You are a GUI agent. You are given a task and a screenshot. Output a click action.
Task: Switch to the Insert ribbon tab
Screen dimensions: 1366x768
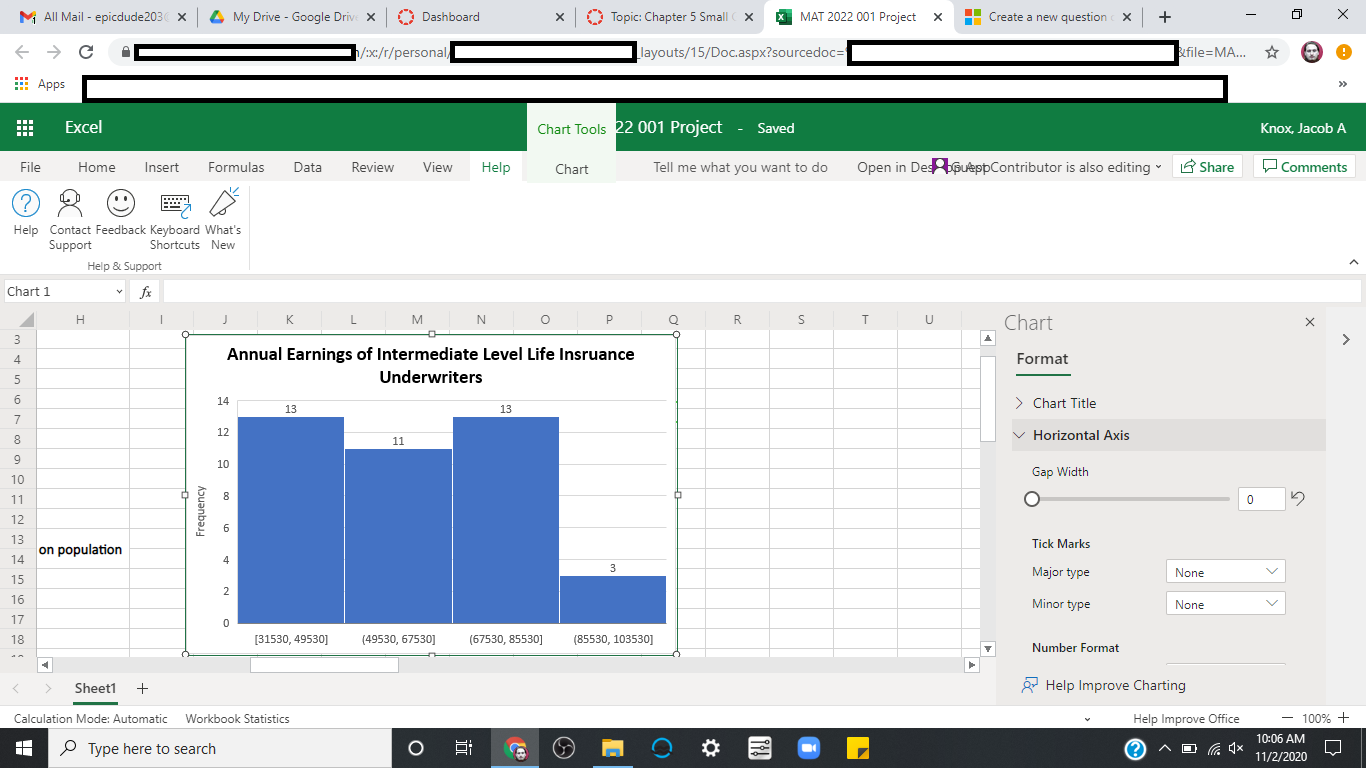pyautogui.click(x=162, y=167)
